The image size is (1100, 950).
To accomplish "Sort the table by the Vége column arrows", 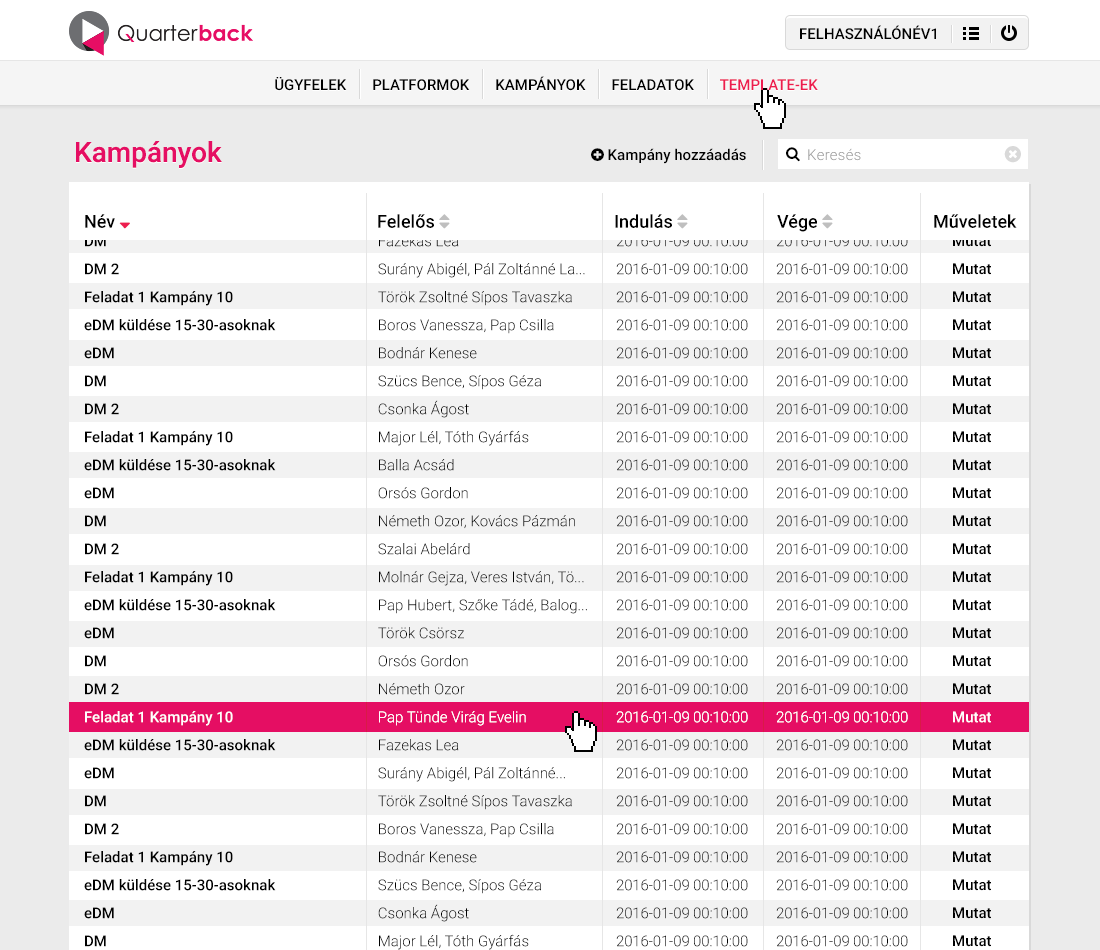I will tap(827, 222).
